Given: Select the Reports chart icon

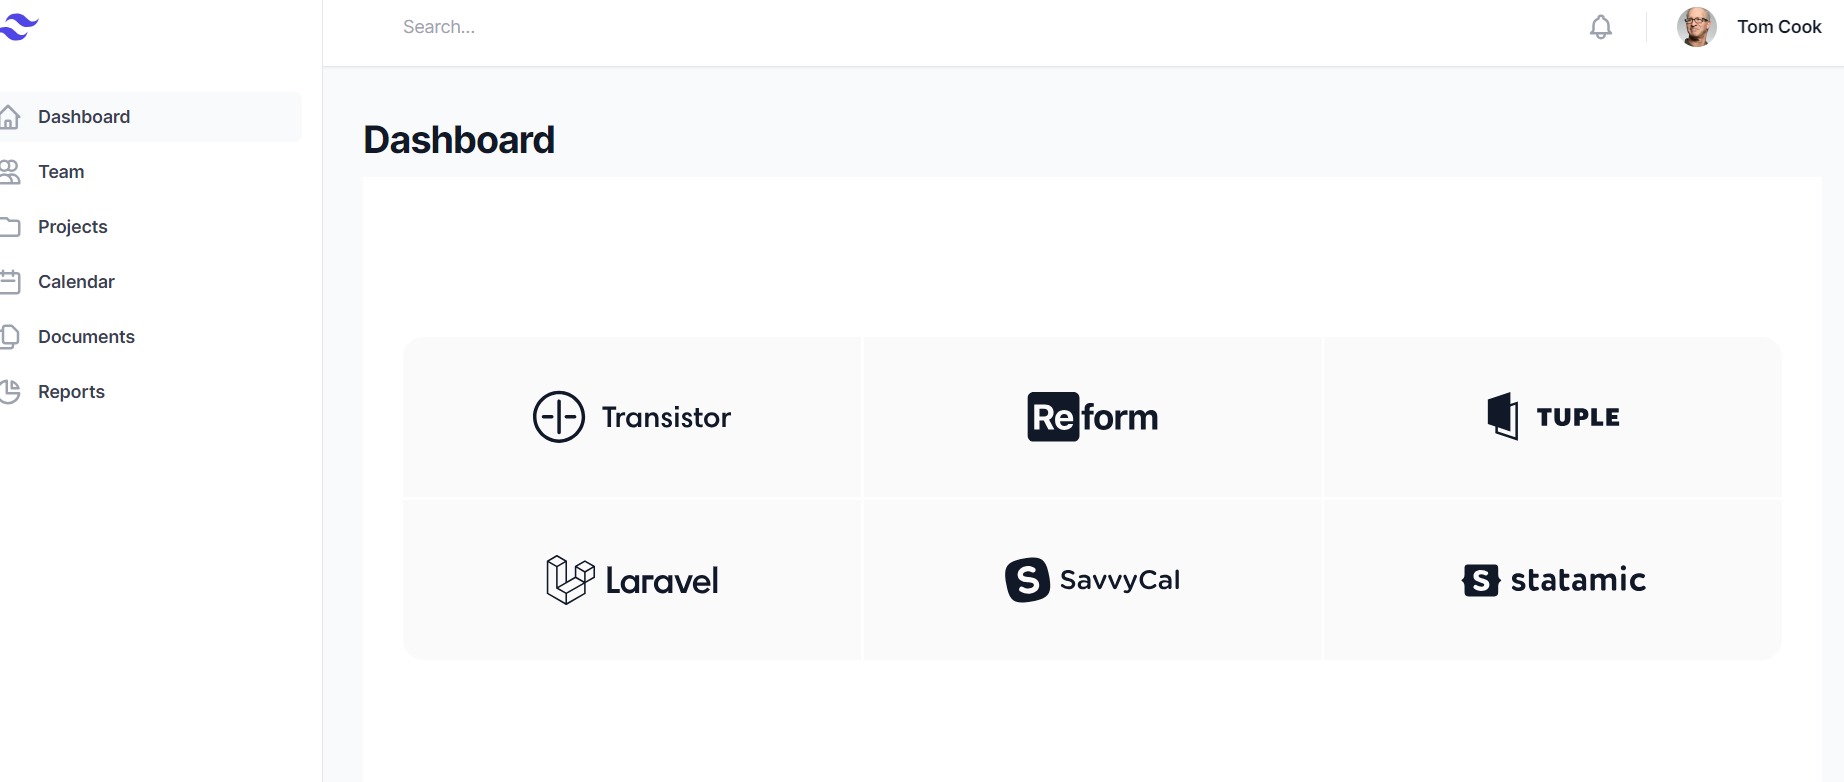Looking at the screenshot, I should [x=12, y=391].
